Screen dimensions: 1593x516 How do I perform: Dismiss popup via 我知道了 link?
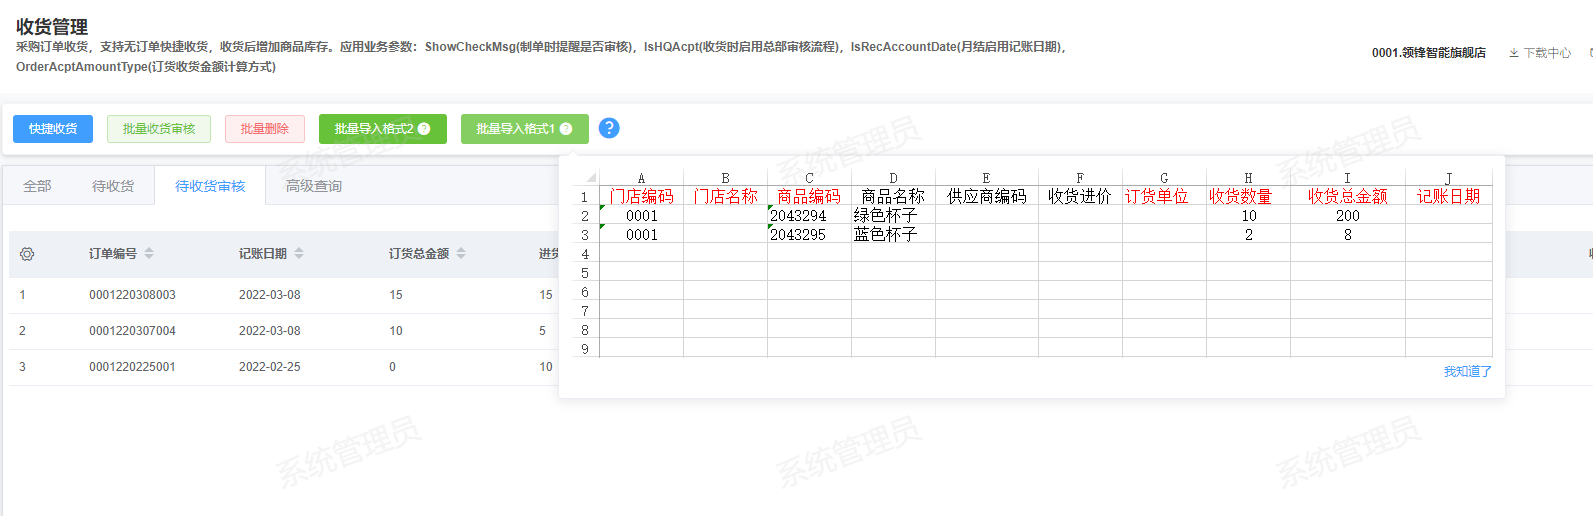[x=1467, y=371]
